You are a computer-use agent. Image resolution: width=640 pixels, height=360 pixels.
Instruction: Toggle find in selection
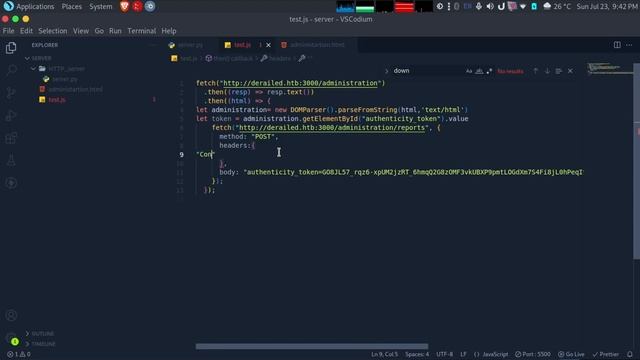[559, 71]
